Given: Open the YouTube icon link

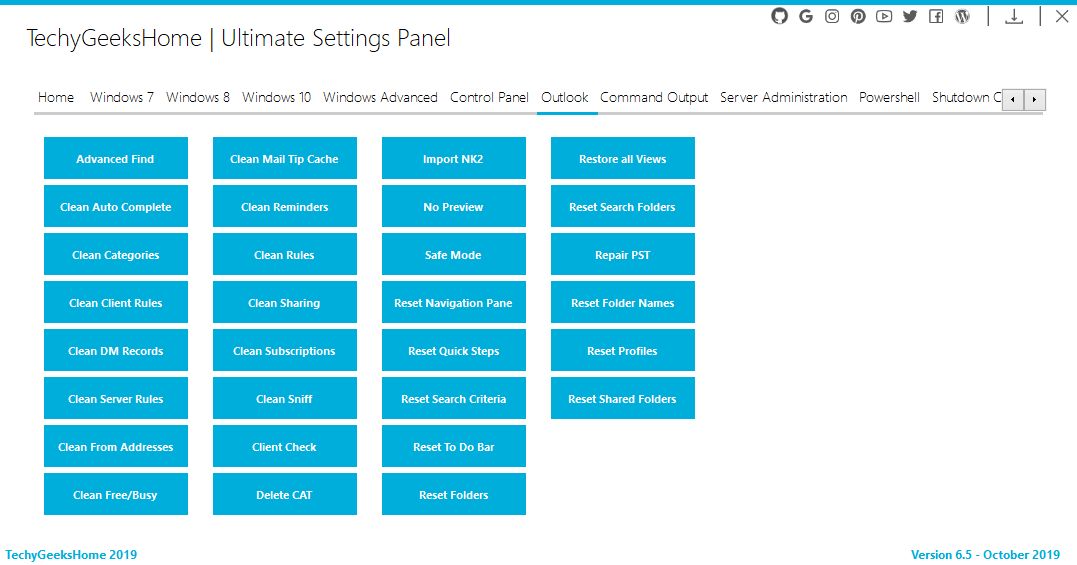Looking at the screenshot, I should point(884,16).
